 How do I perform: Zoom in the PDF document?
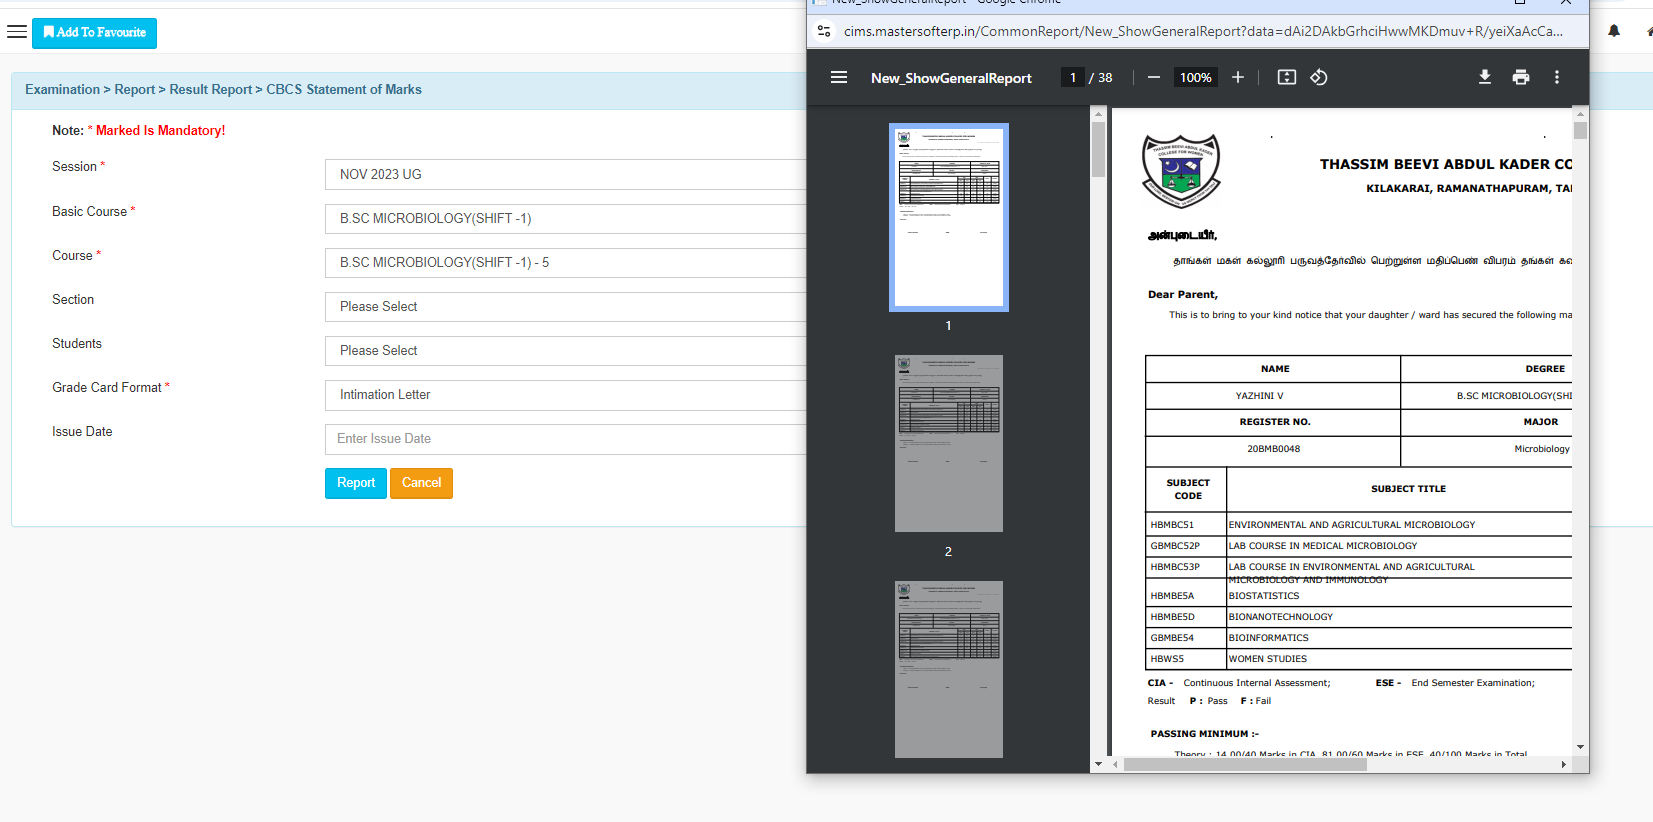[x=1238, y=77]
